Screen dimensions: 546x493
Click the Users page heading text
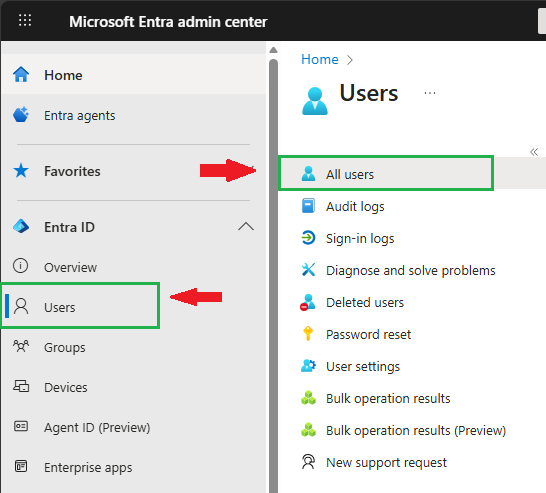(369, 93)
